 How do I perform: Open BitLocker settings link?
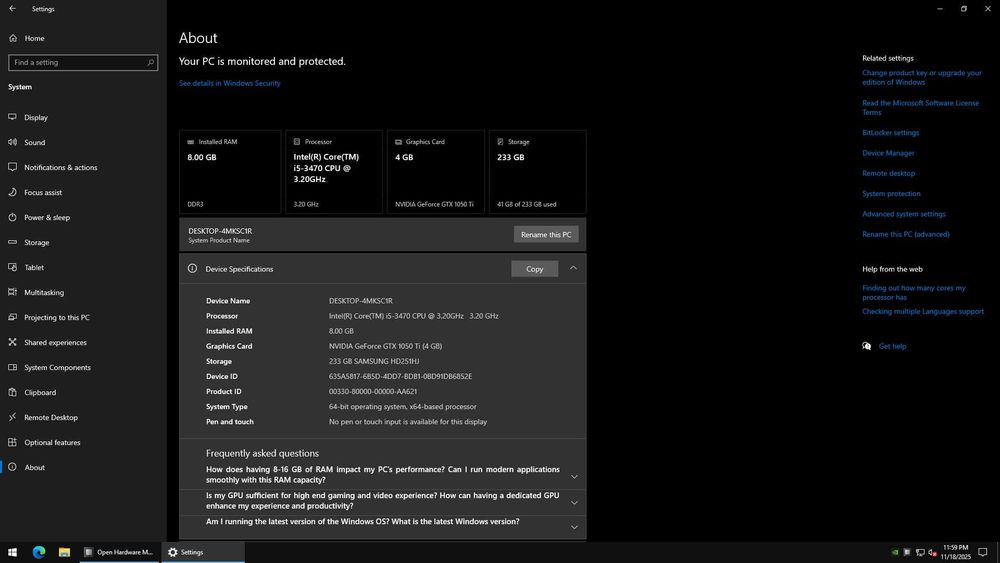(890, 133)
